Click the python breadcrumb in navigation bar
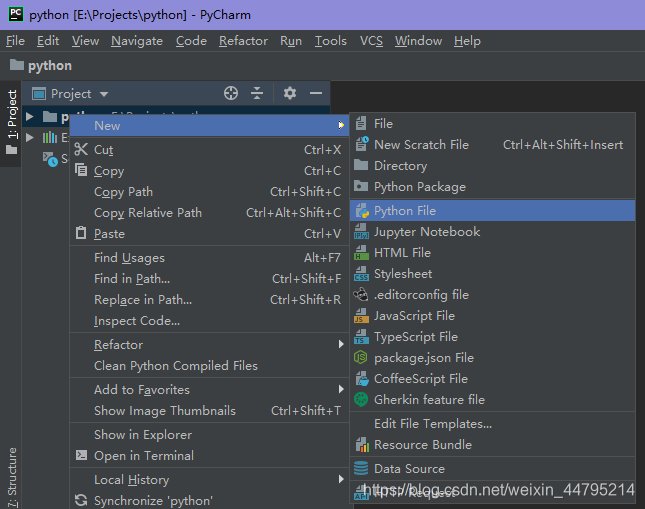Viewport: 645px width, 509px height. click(41, 65)
